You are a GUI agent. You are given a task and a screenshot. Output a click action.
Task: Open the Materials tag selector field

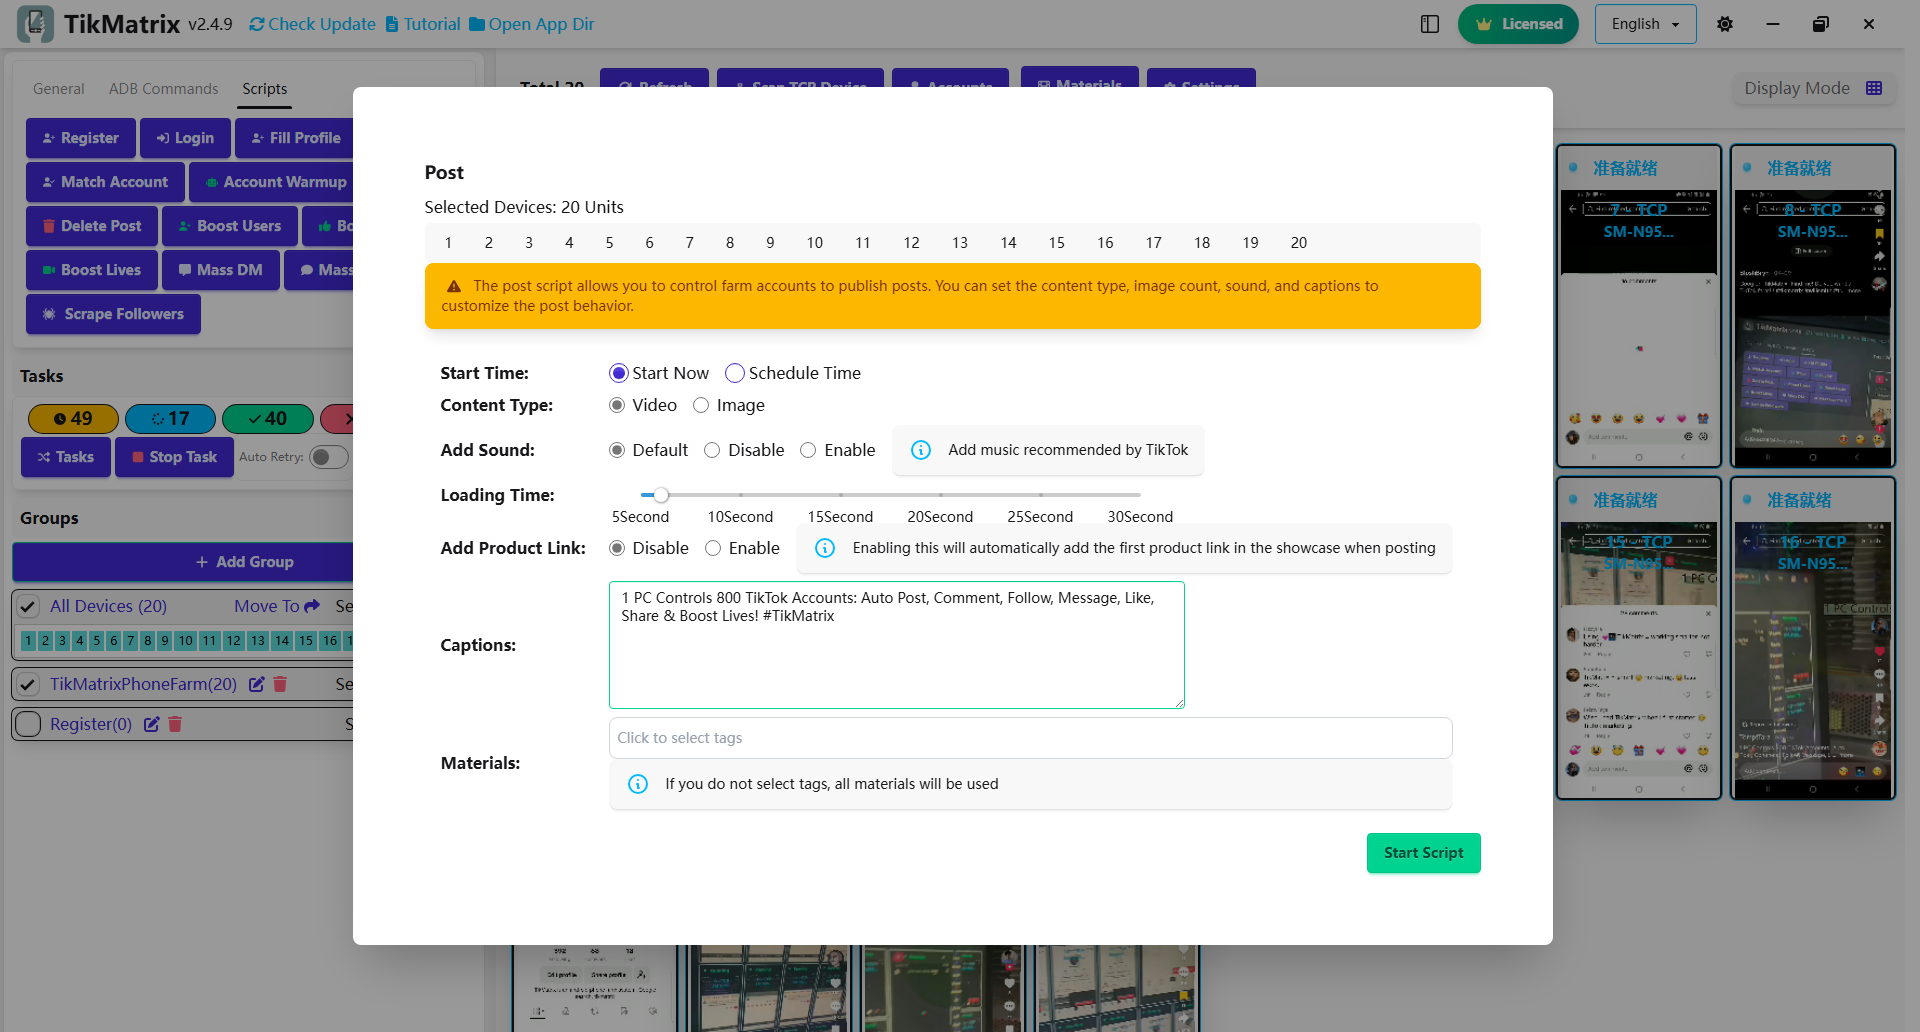point(1030,738)
